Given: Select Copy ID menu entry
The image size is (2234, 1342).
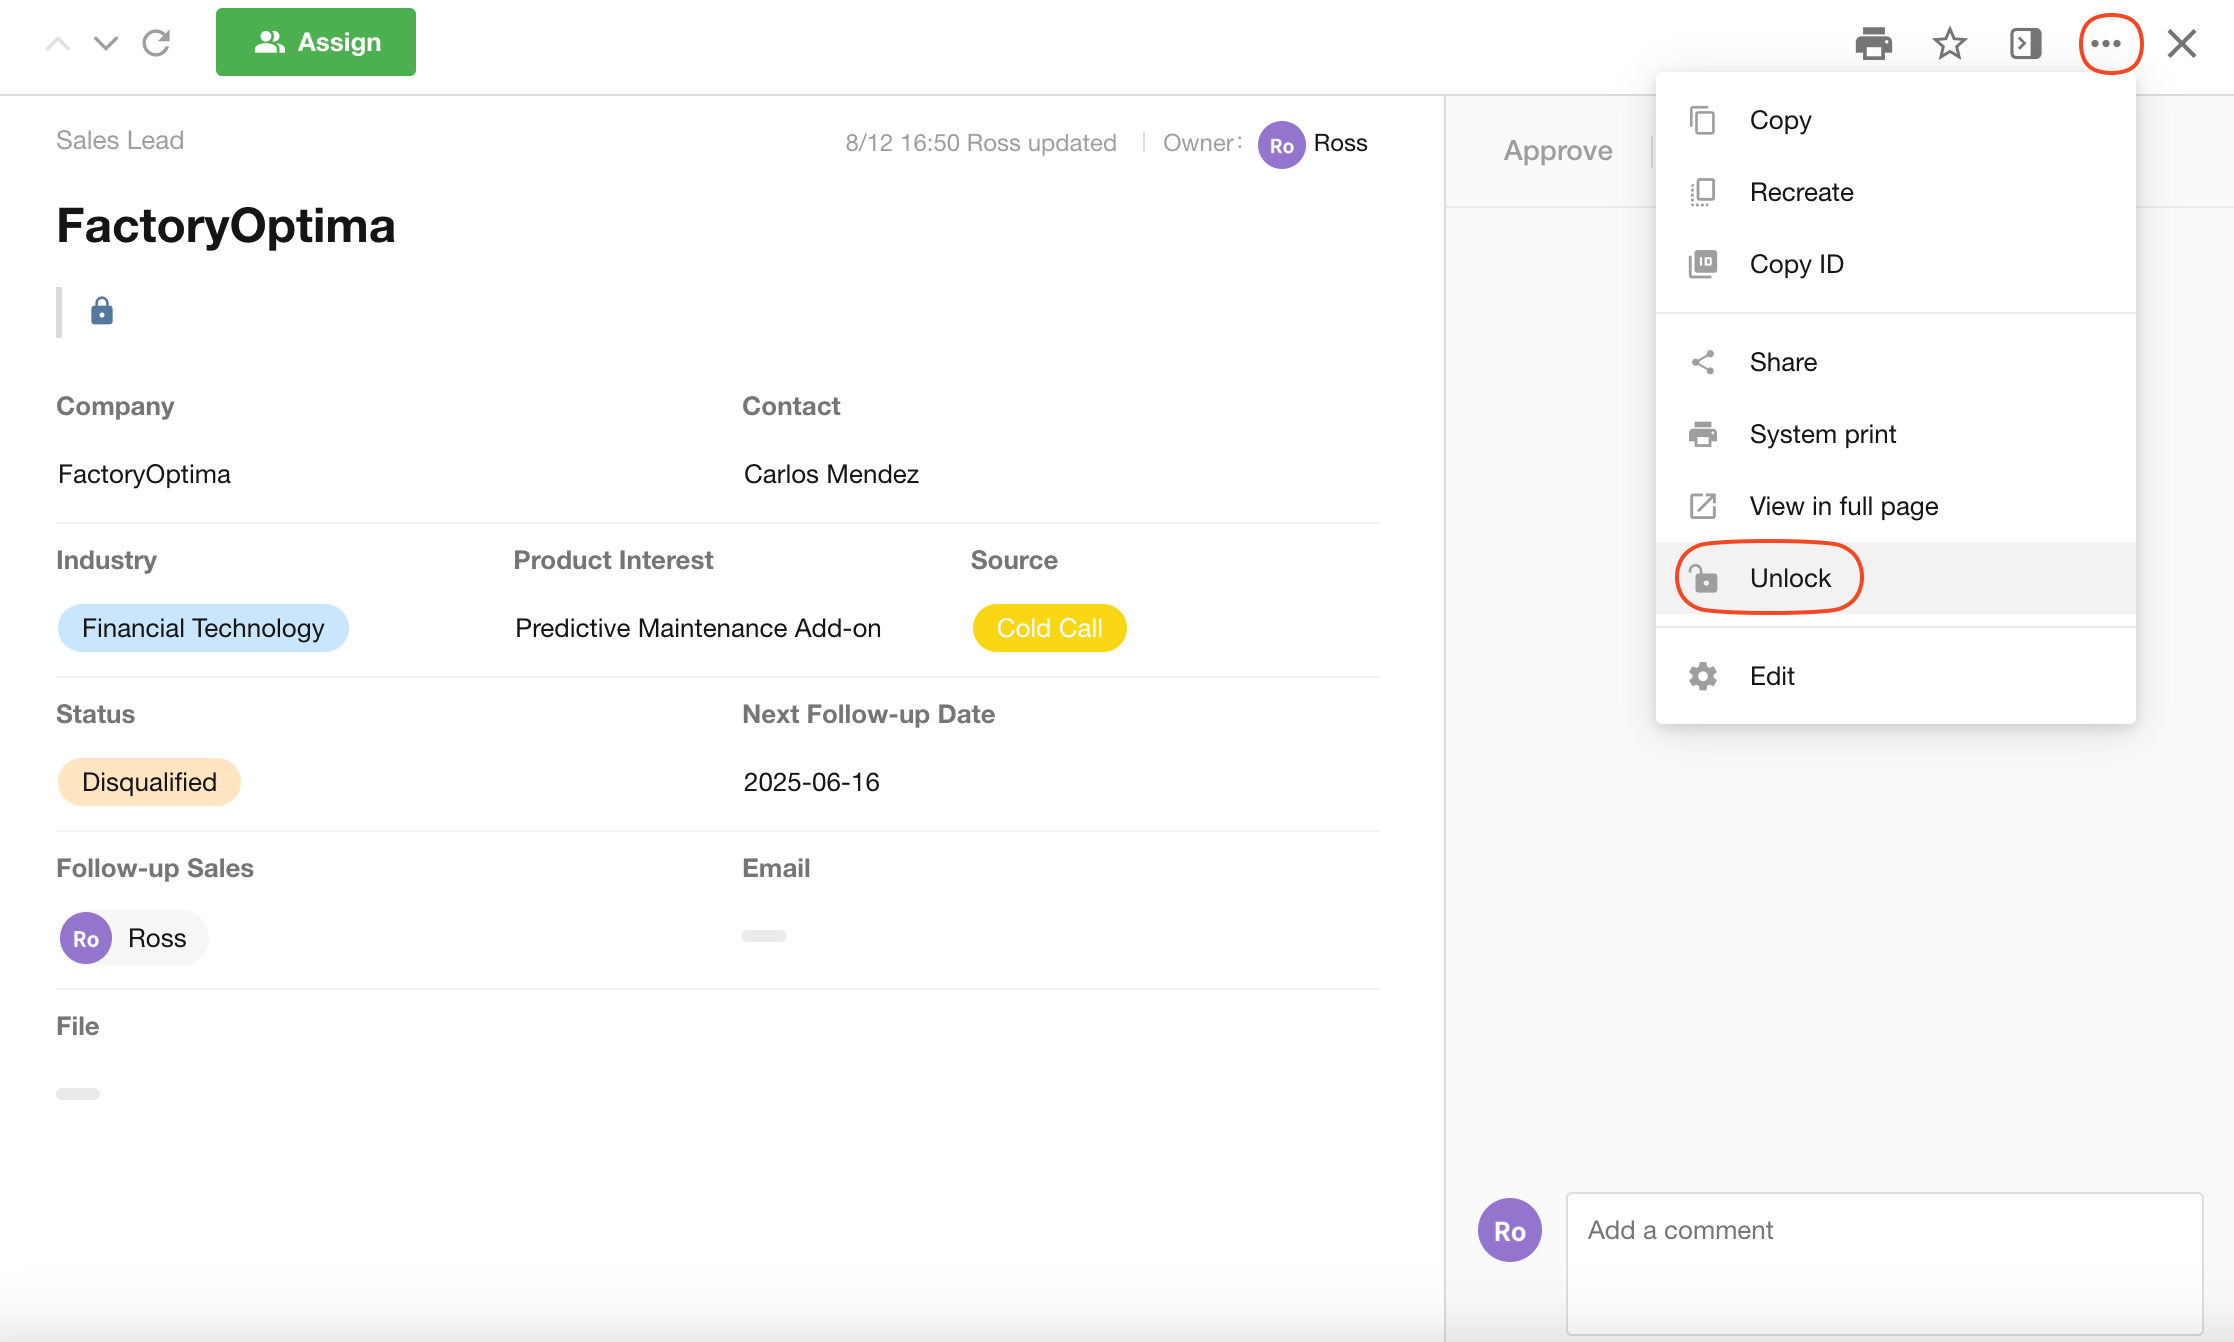Looking at the screenshot, I should 1896,264.
